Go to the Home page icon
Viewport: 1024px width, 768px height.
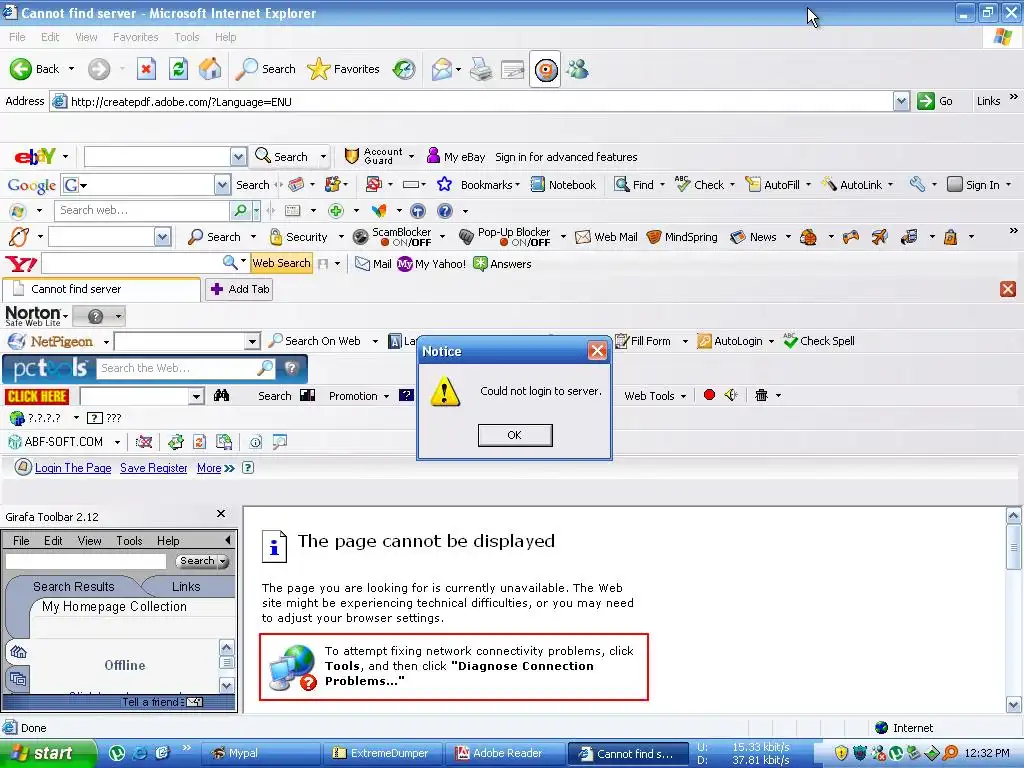[x=210, y=69]
